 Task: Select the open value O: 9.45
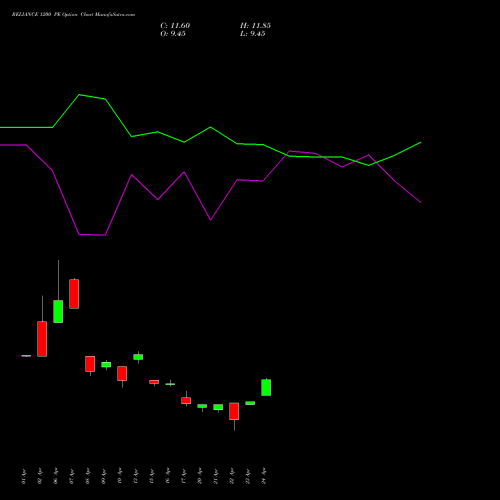[x=173, y=34]
